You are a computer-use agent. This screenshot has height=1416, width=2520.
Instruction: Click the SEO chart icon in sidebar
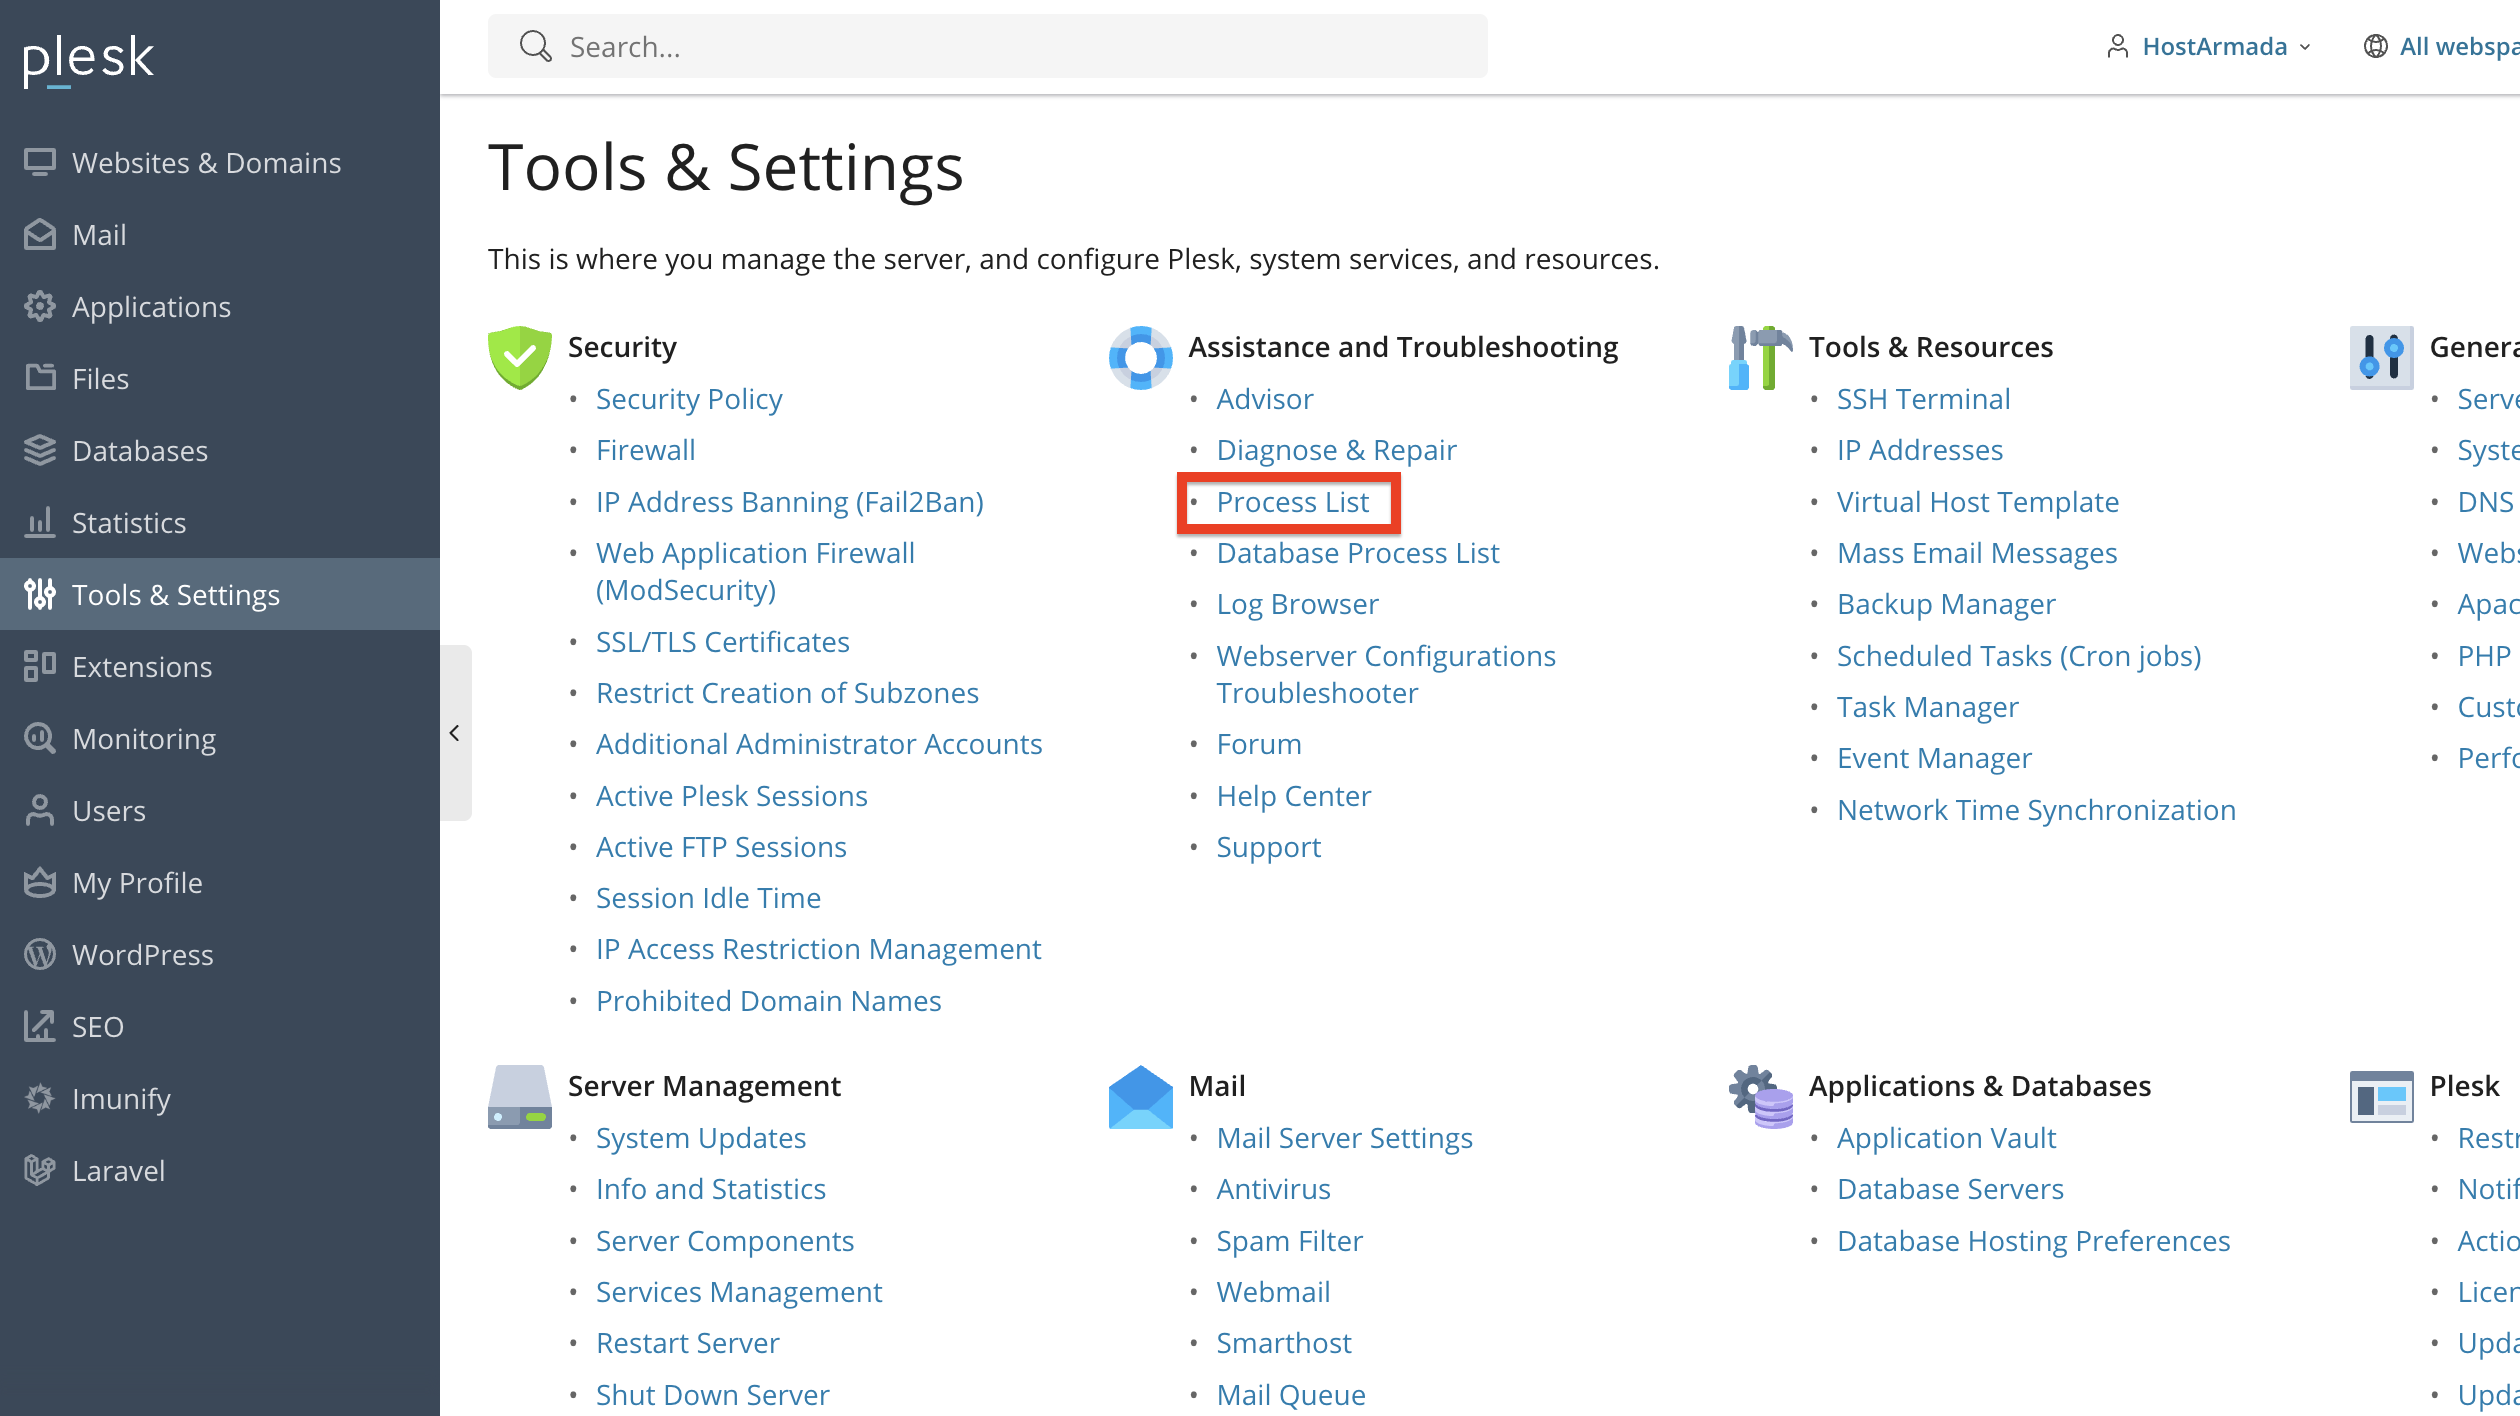(40, 1027)
